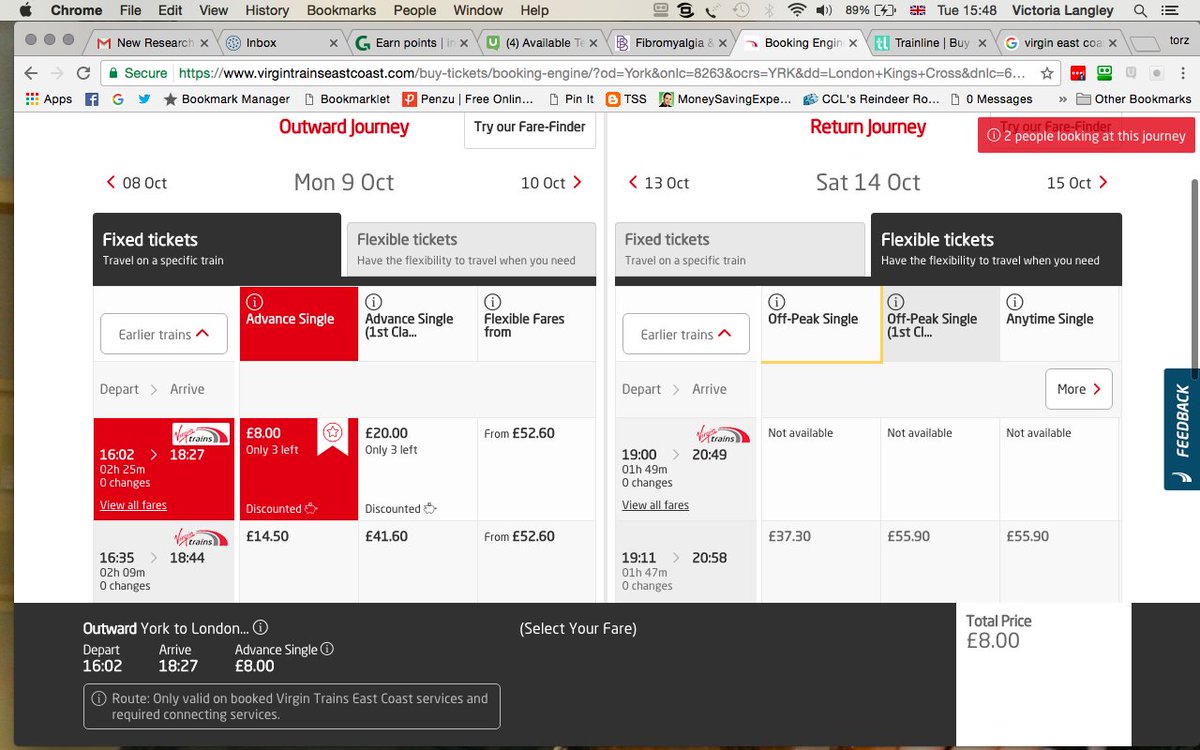Expand outward Earlier trains
1200x750 pixels.
[x=164, y=334]
